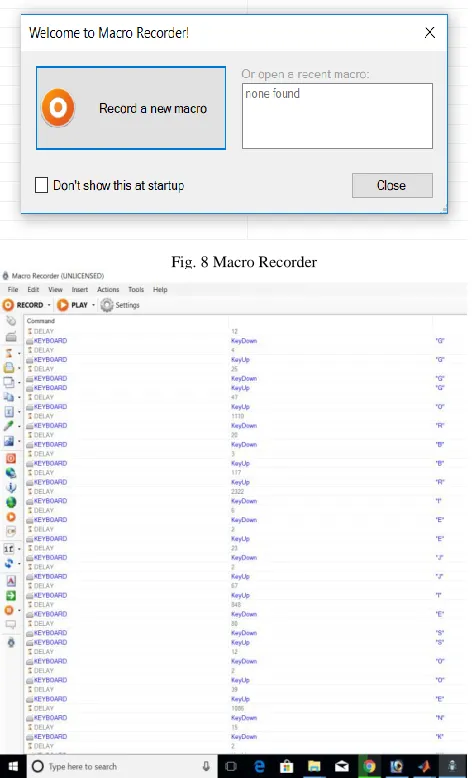Image resolution: width=472 pixels, height=778 pixels.
Task: Select the KEYBOARD KeyDown "S" row
Action: 246,633
